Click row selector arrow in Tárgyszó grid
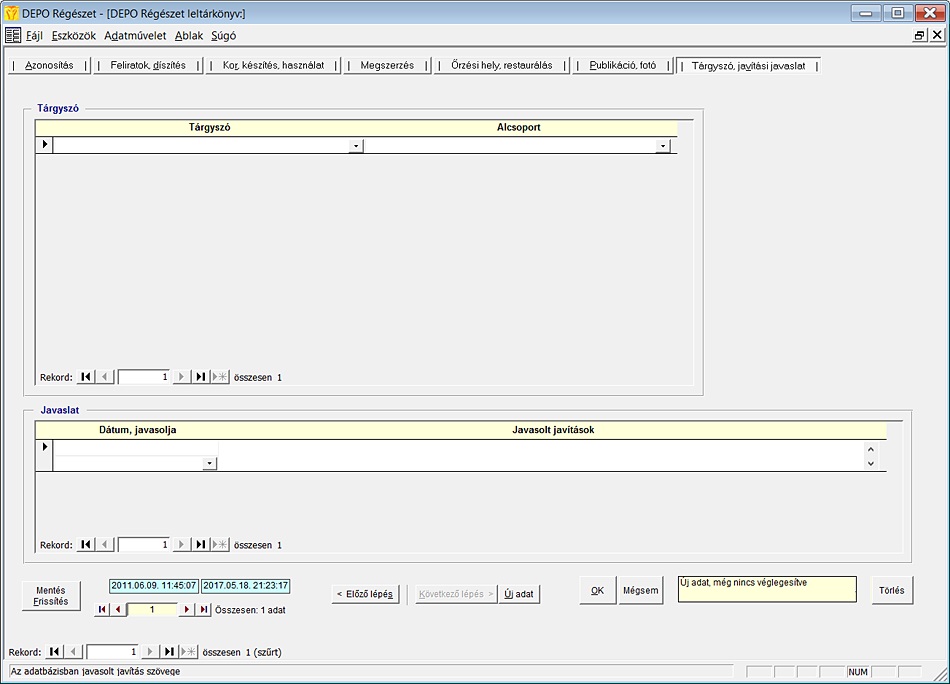This screenshot has height=684, width=950. [x=44, y=145]
